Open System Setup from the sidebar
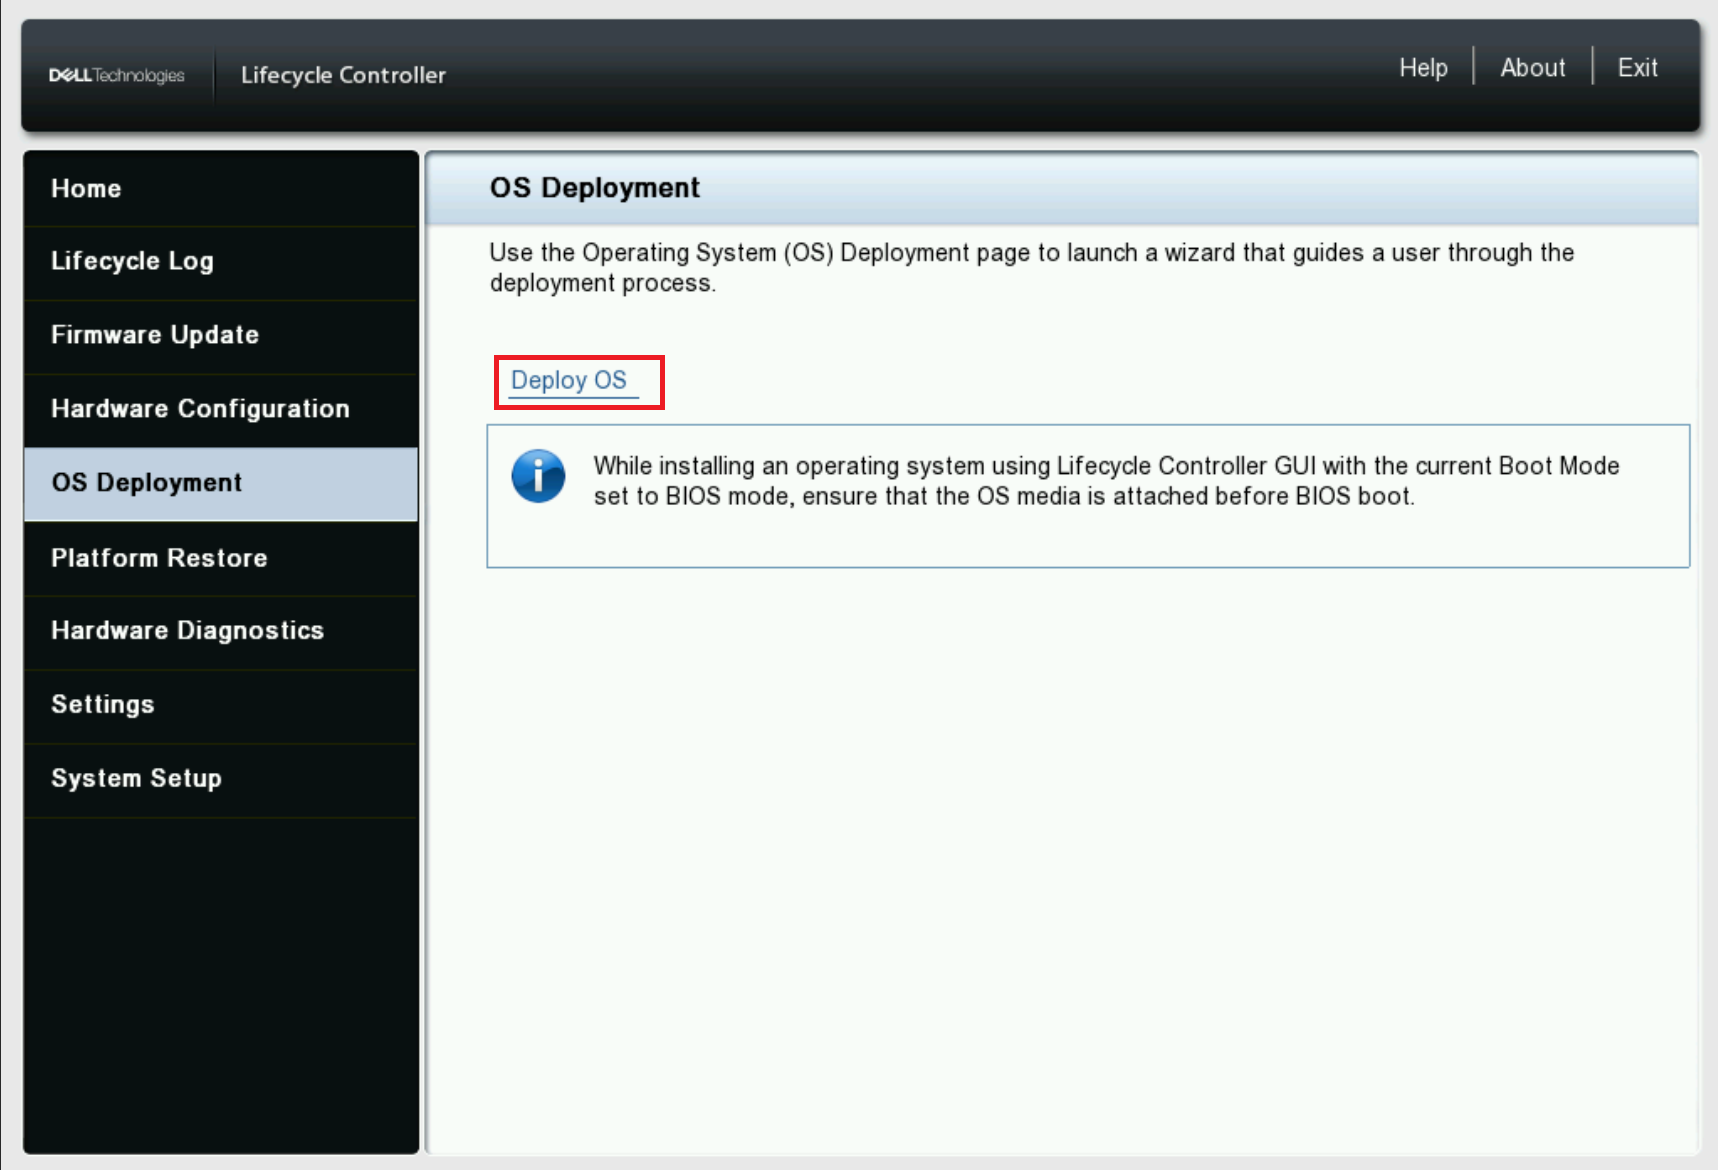1718x1170 pixels. 137,778
